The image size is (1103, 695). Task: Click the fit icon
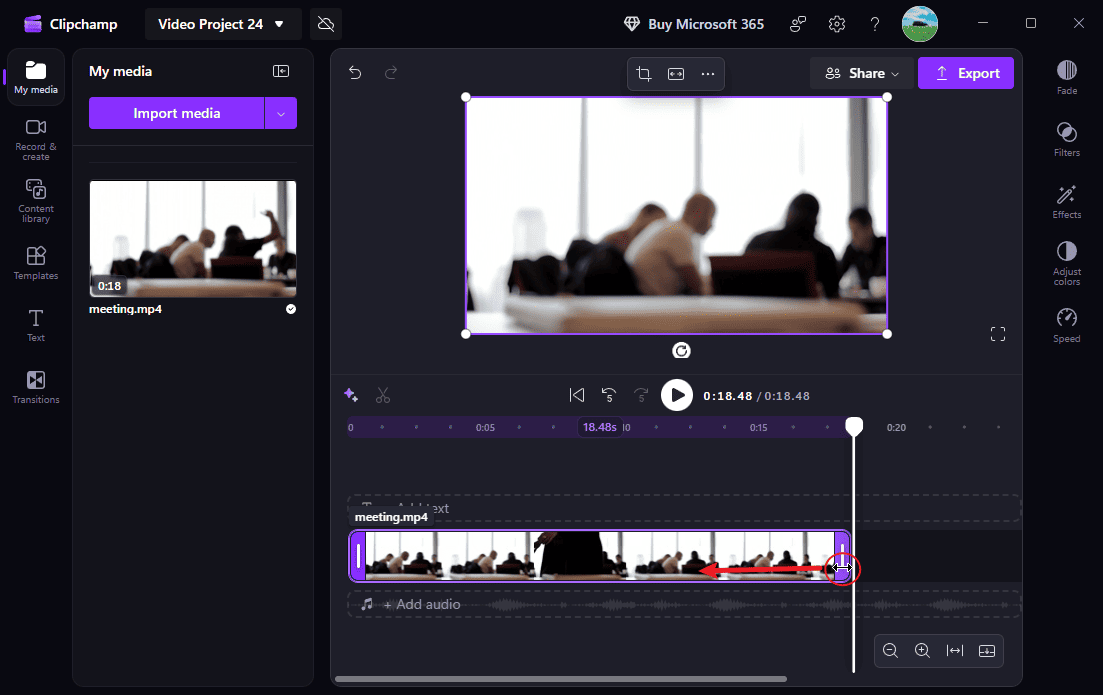point(676,74)
